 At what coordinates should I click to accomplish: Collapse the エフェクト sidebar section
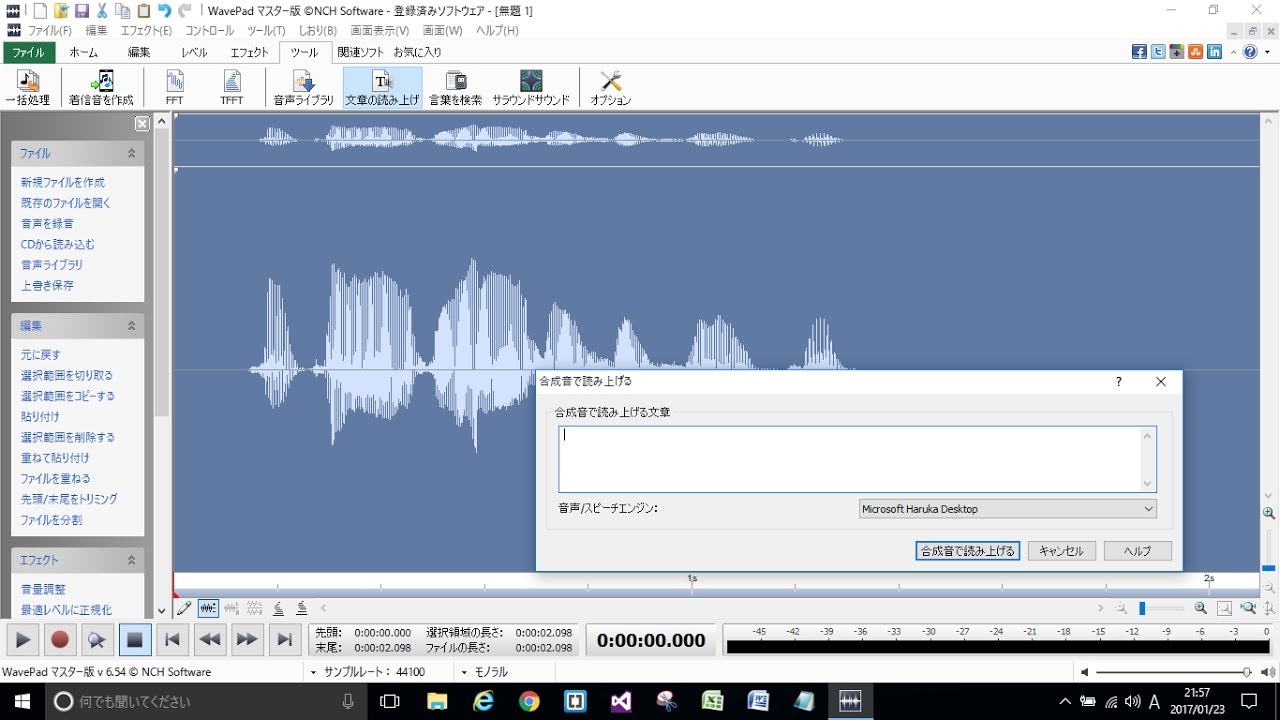click(131, 561)
